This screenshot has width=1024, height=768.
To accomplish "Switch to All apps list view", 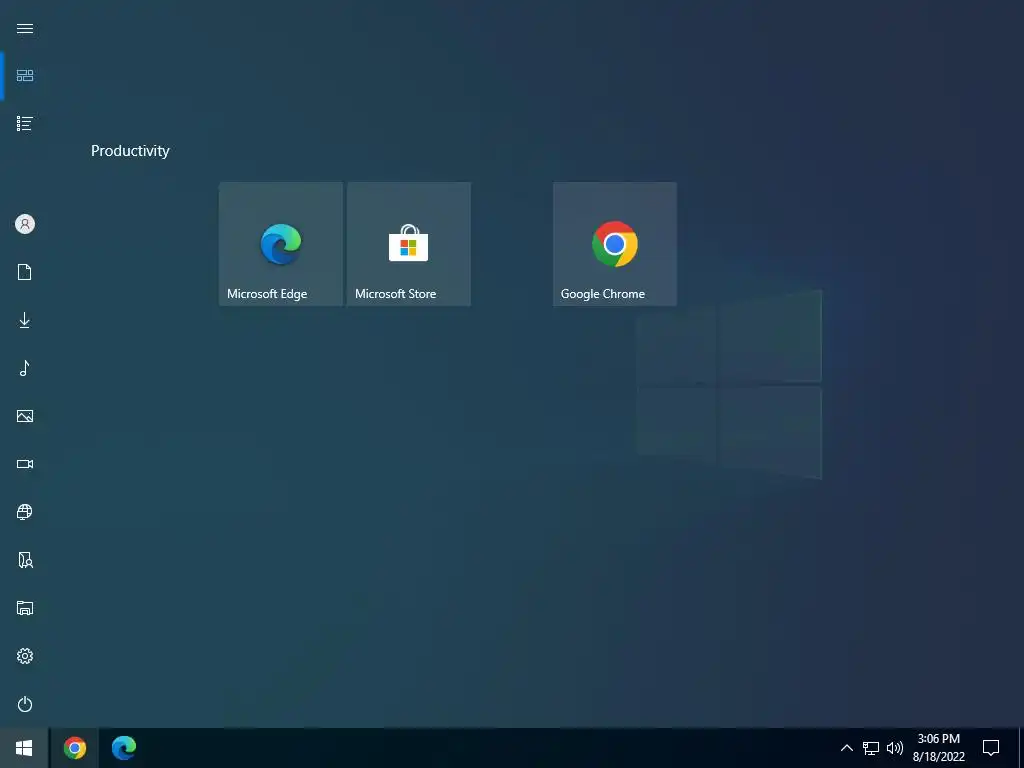I will (25, 123).
